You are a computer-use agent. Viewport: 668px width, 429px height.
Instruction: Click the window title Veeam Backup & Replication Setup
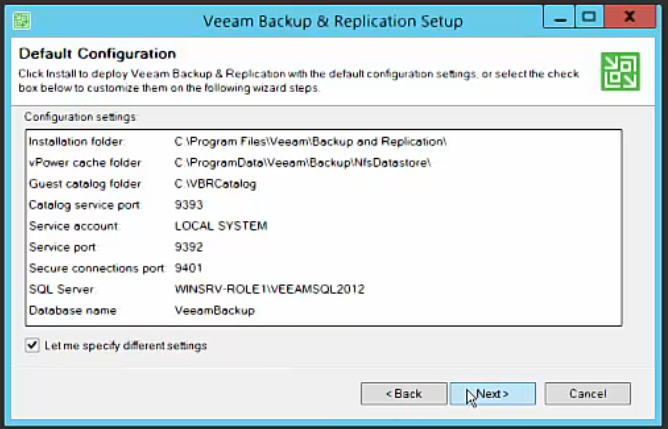pyautogui.click(x=333, y=21)
